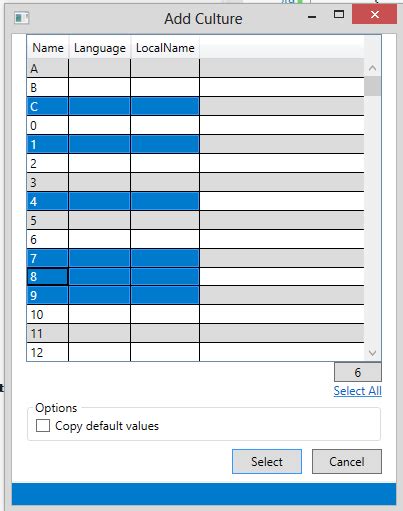
Task: Click the Cancel button
Action: [347, 462]
